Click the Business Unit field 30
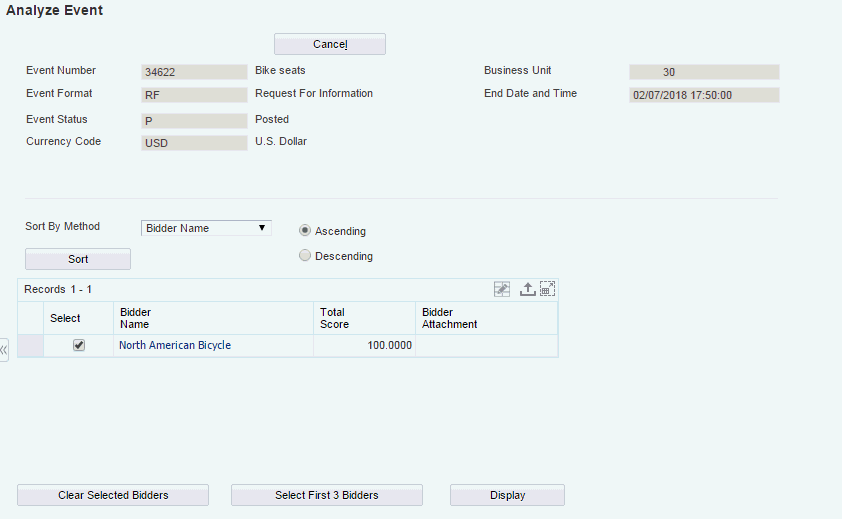842x519 pixels. [704, 72]
